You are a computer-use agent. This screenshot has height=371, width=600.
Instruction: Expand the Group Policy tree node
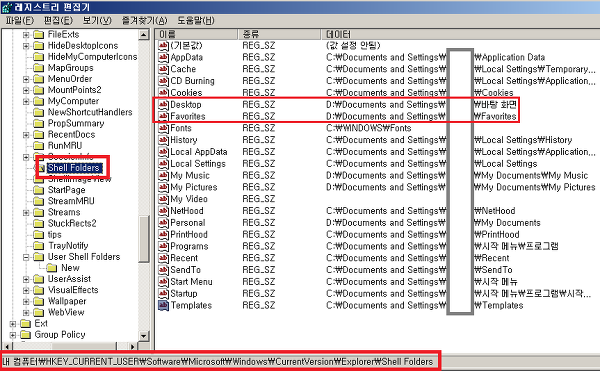pos(13,335)
